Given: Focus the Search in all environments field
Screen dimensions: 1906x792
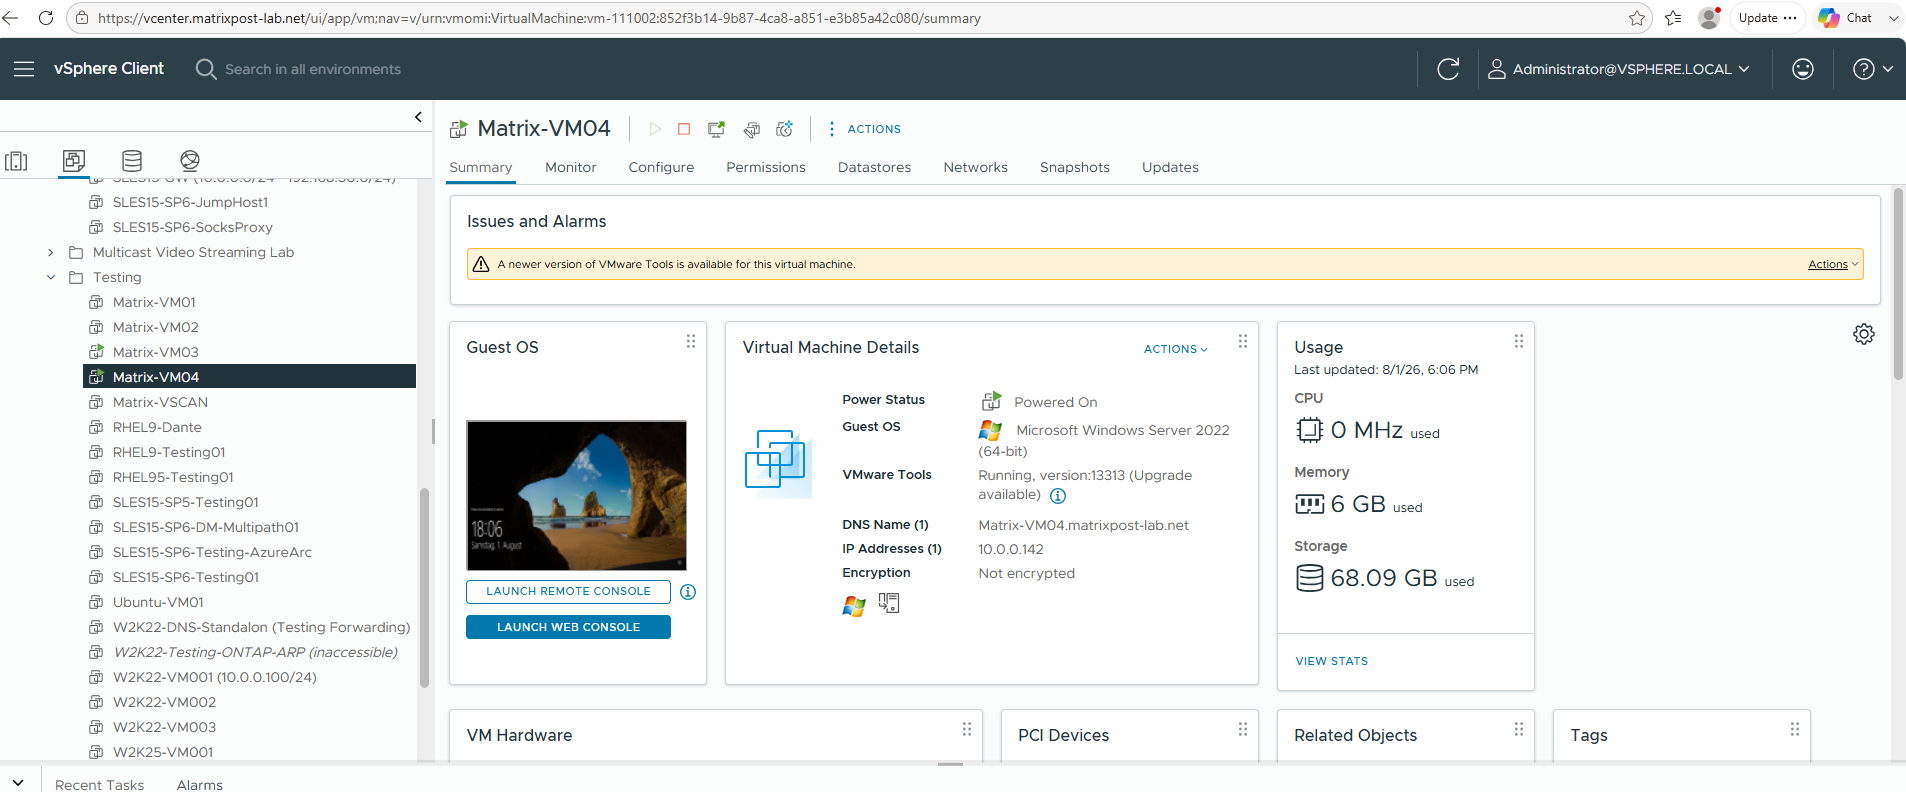Looking at the screenshot, I should pos(313,69).
